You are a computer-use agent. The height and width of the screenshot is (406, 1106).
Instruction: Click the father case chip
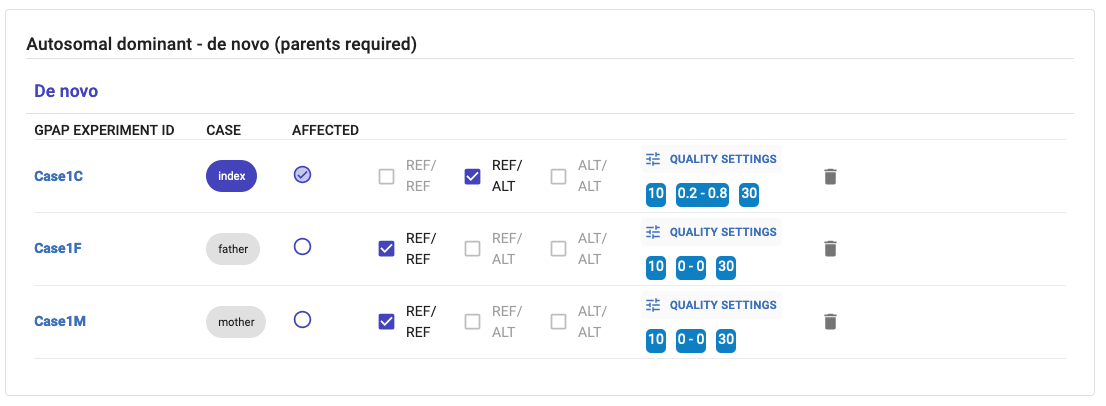tap(233, 249)
